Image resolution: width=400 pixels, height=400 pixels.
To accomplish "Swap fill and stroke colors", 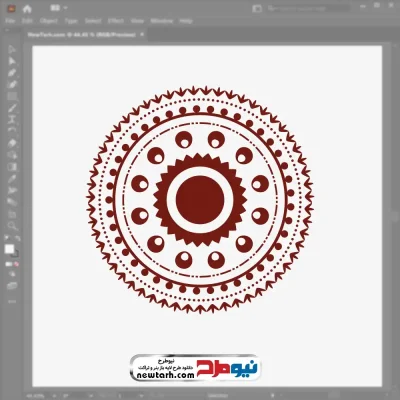I will (x=18, y=238).
